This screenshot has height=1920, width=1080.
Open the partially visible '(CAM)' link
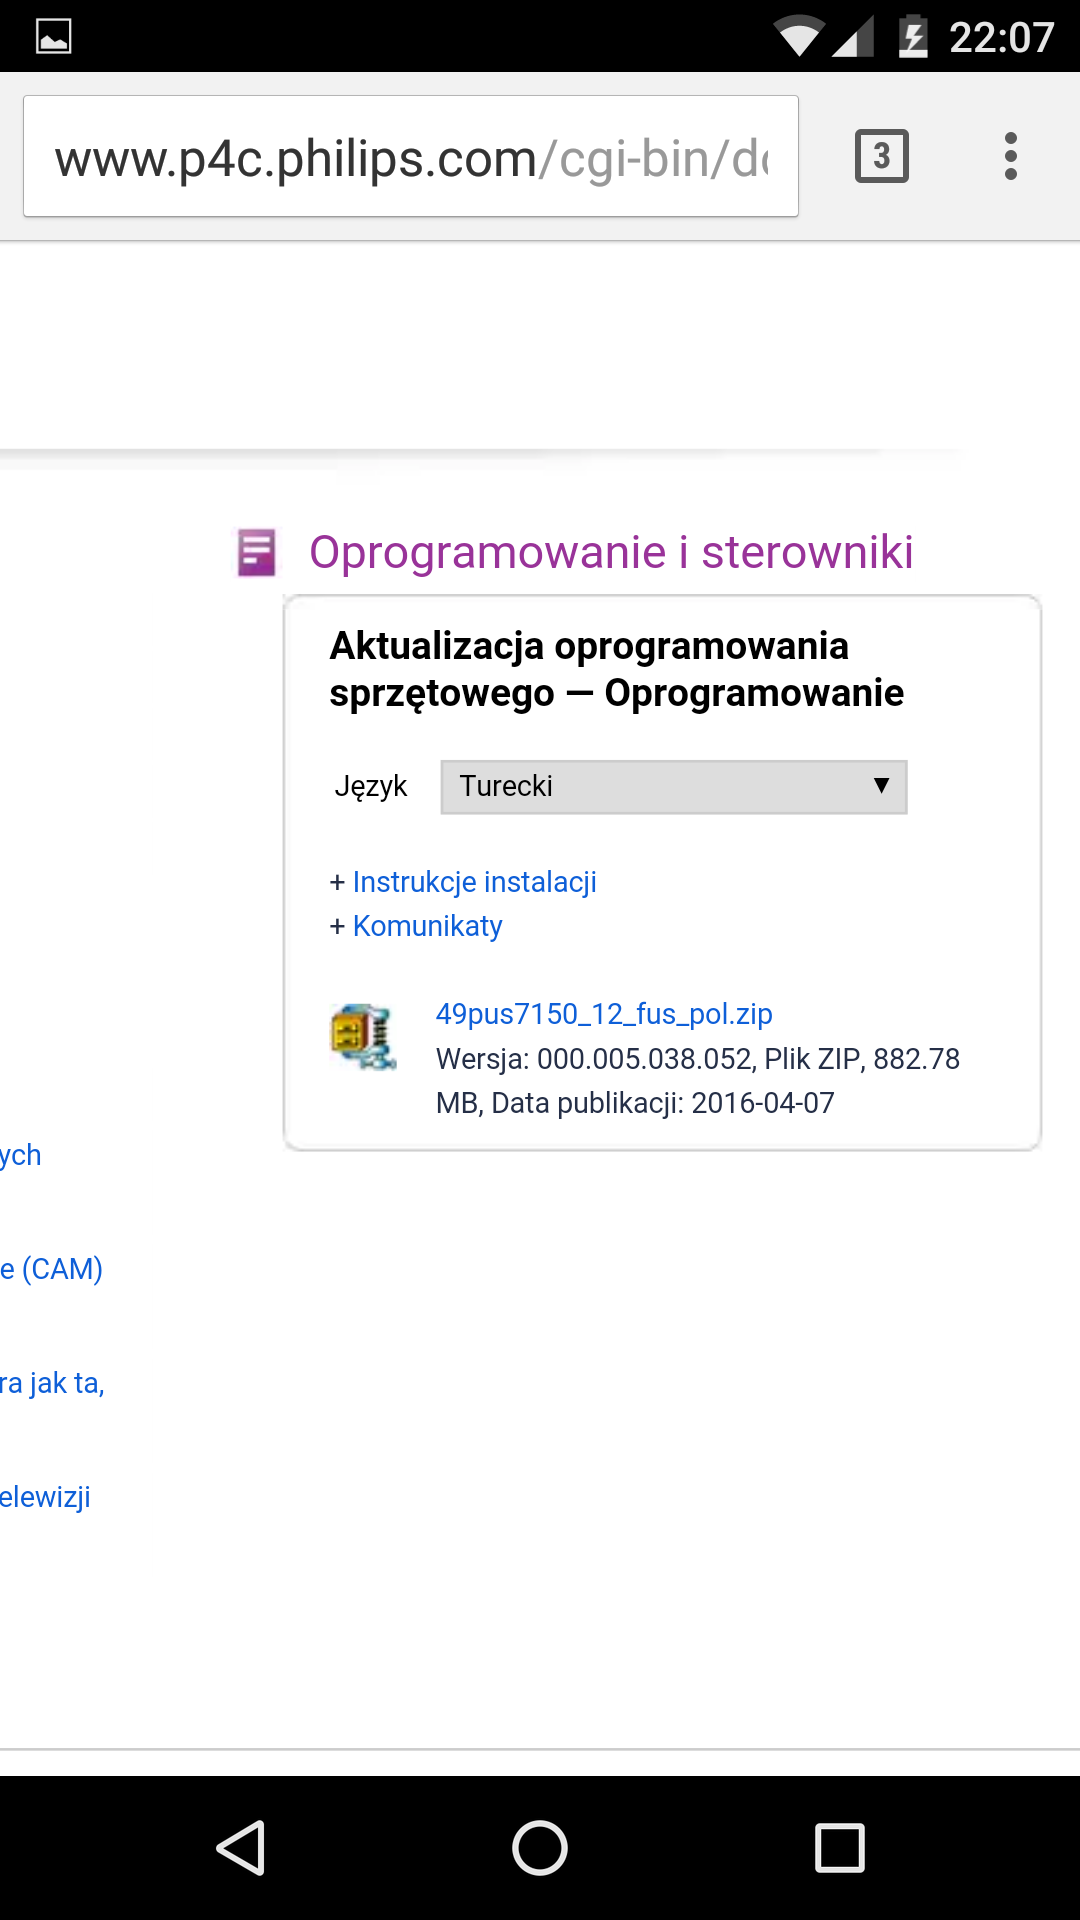[52, 1269]
